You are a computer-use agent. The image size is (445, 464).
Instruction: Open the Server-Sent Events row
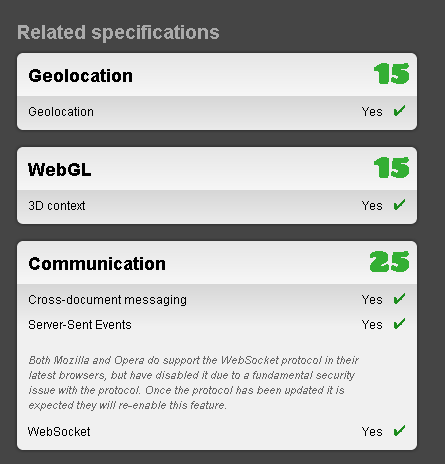coord(217,325)
